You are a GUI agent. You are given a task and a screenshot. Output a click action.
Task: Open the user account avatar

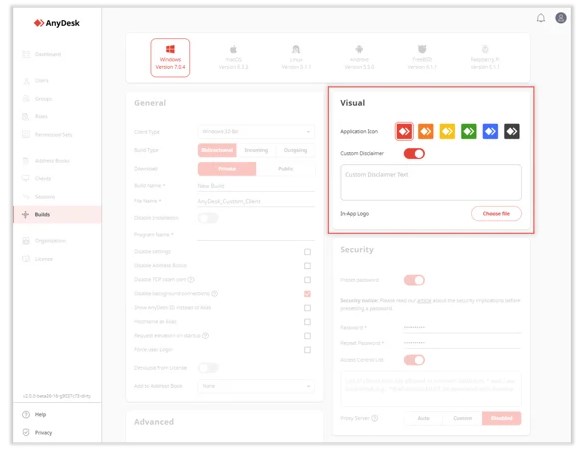coord(561,18)
